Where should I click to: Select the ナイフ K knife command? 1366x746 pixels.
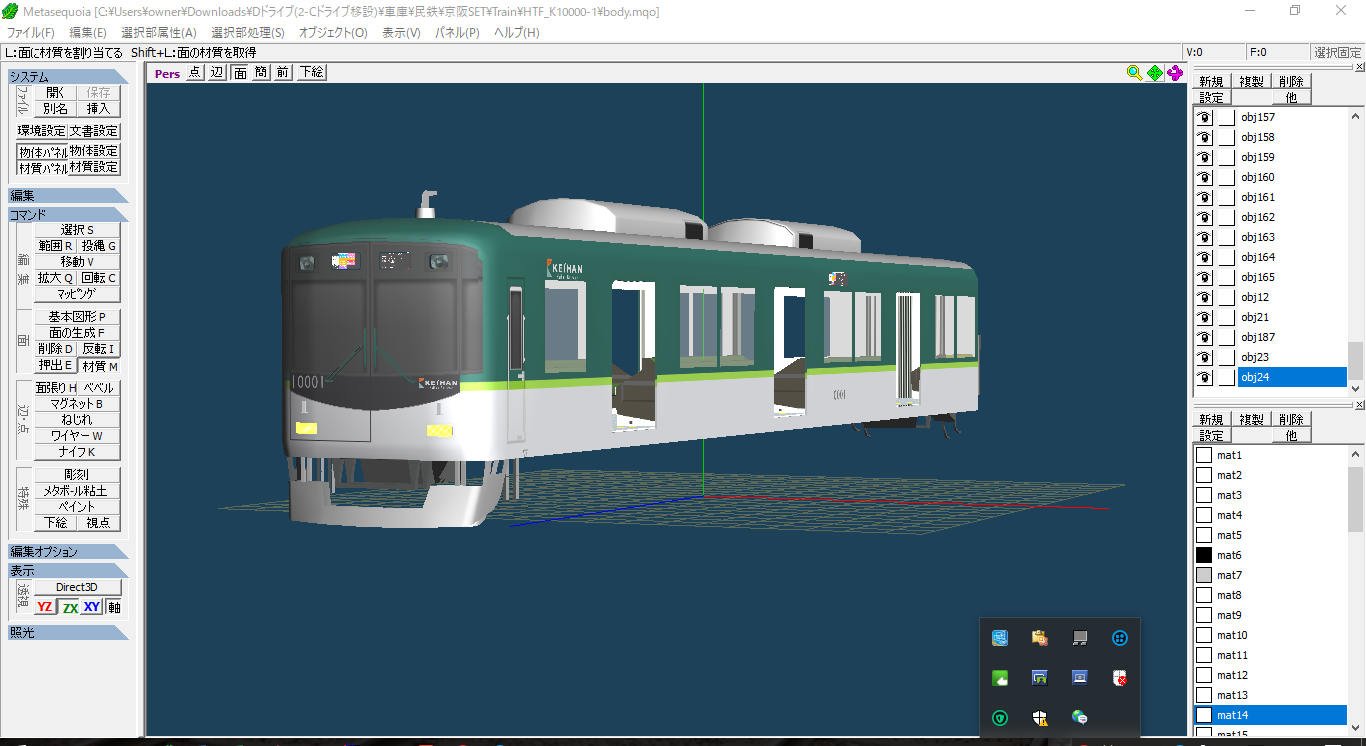click(77, 452)
